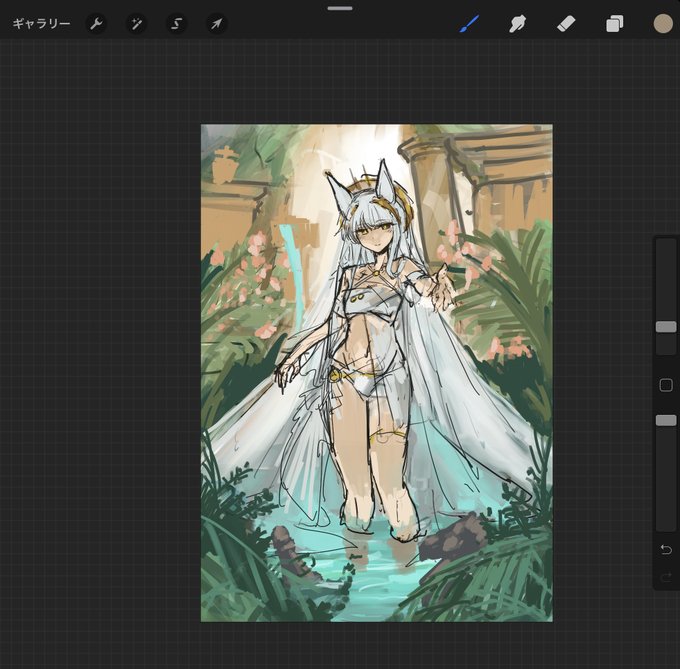The width and height of the screenshot is (680, 669).
Task: Tap the top center grab handle
Action: (x=340, y=8)
